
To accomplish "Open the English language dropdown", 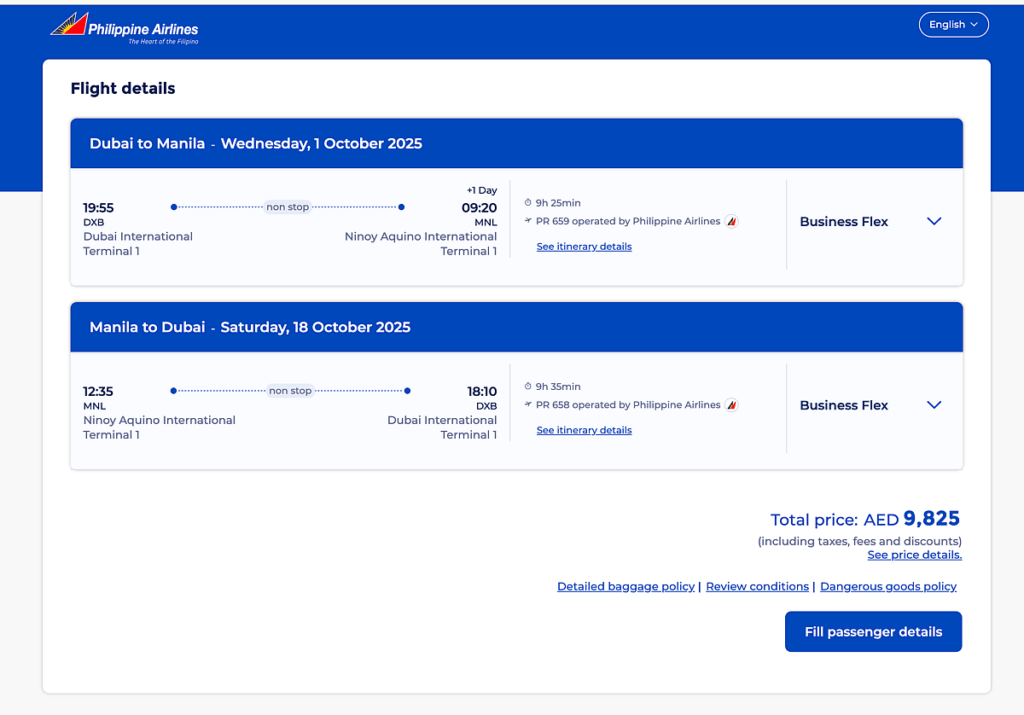I will coord(953,25).
